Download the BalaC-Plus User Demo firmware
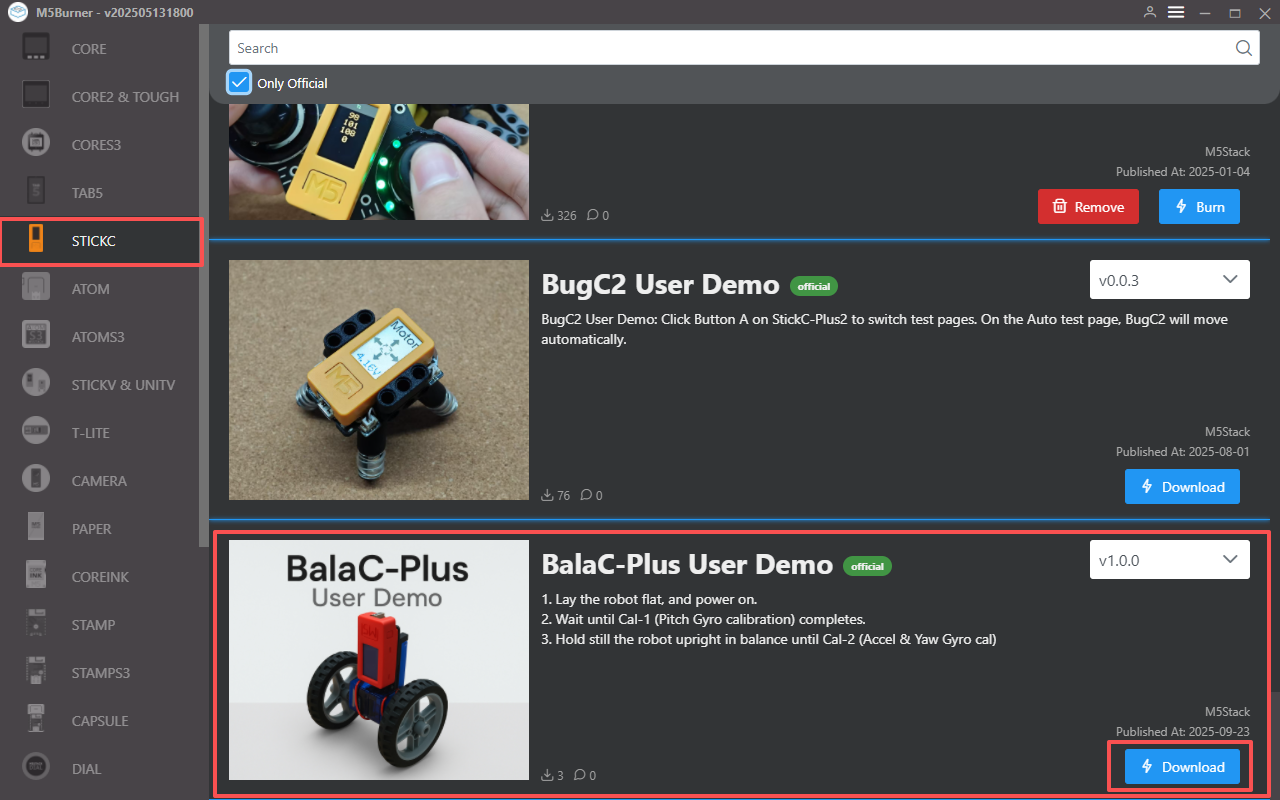The width and height of the screenshot is (1280, 800). (1182, 767)
